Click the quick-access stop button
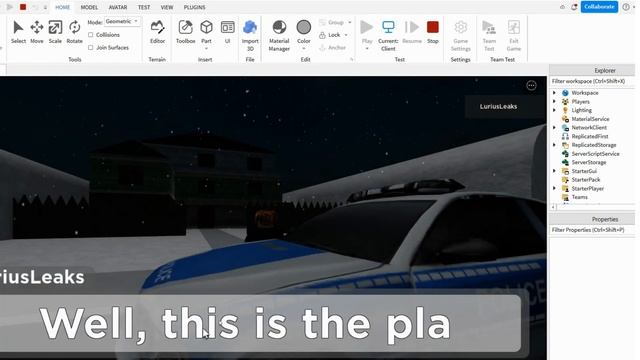Image resolution: width=640 pixels, height=360 pixels. point(23,7)
